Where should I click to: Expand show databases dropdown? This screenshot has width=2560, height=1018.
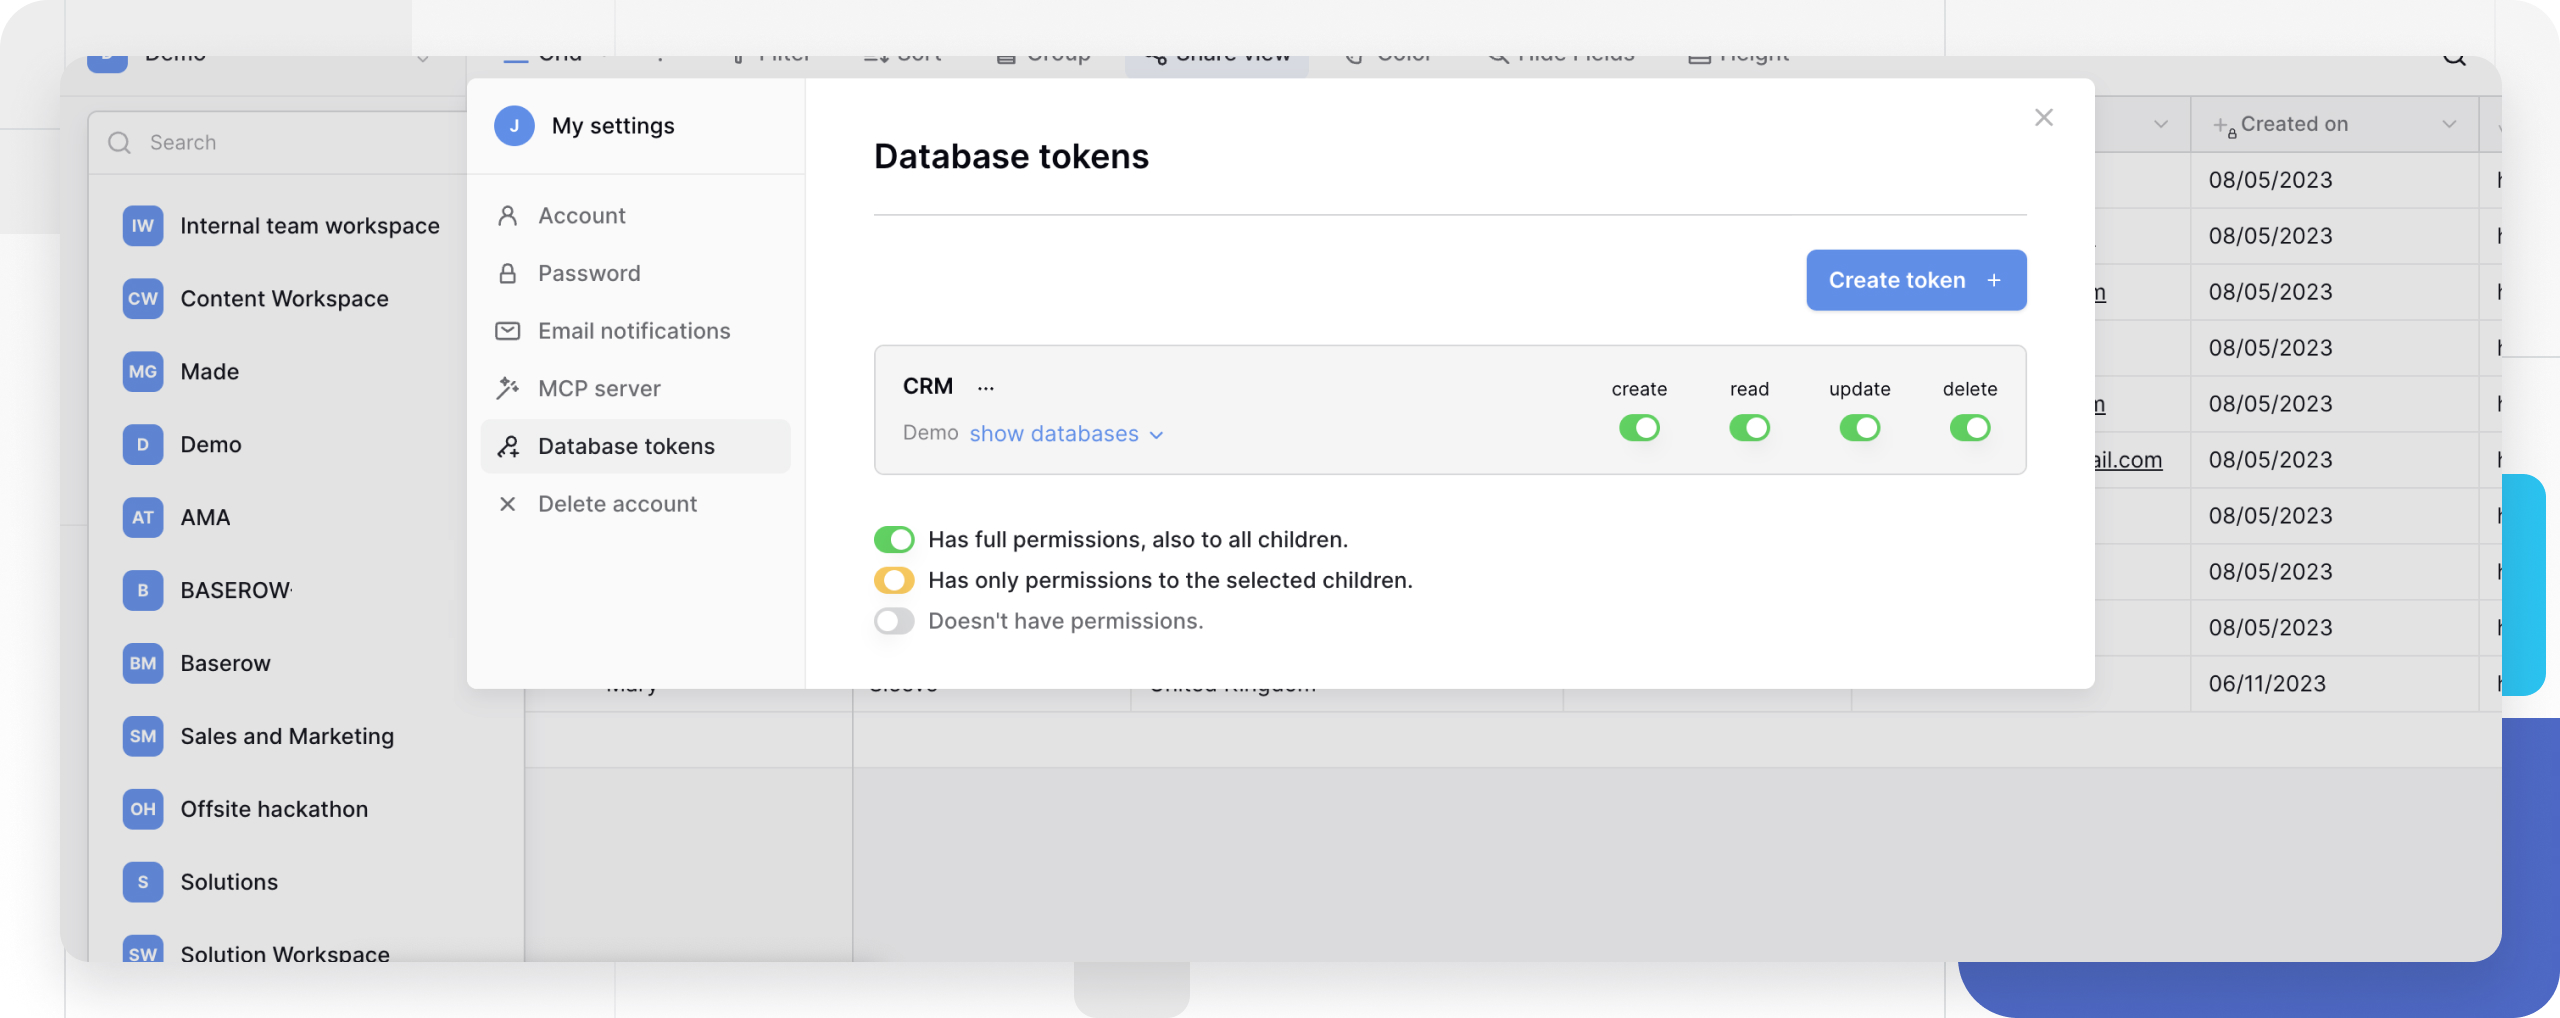tap(1065, 434)
